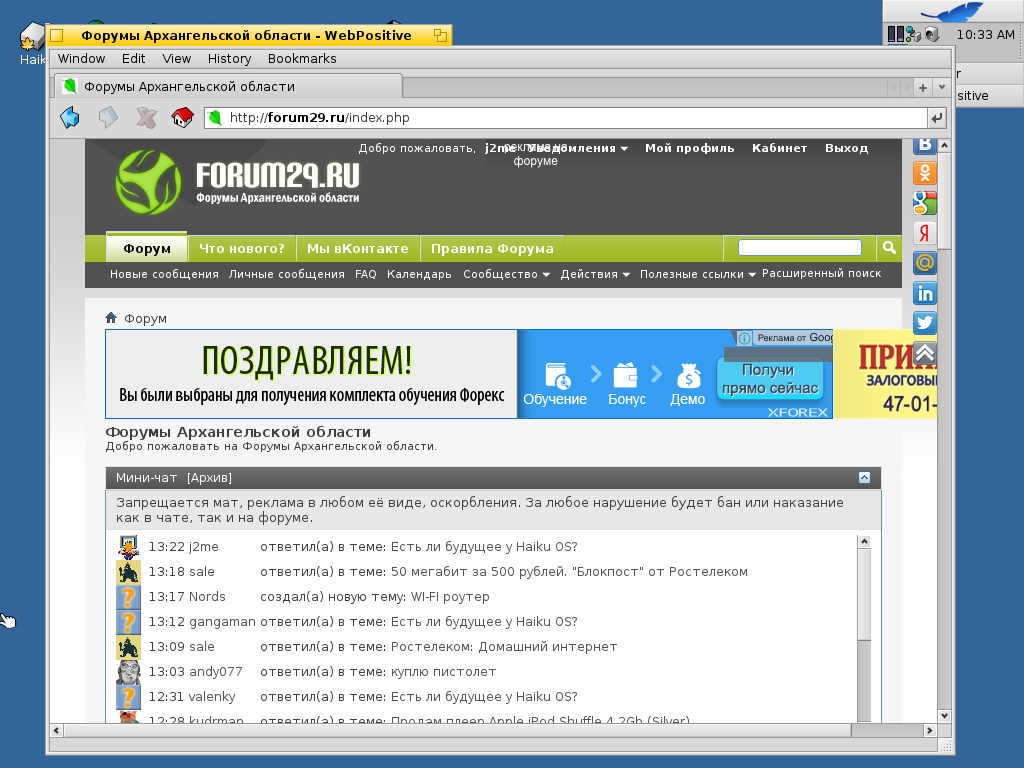This screenshot has height=768, width=1024.
Task: Open a new tab with plus button
Action: pos(923,88)
